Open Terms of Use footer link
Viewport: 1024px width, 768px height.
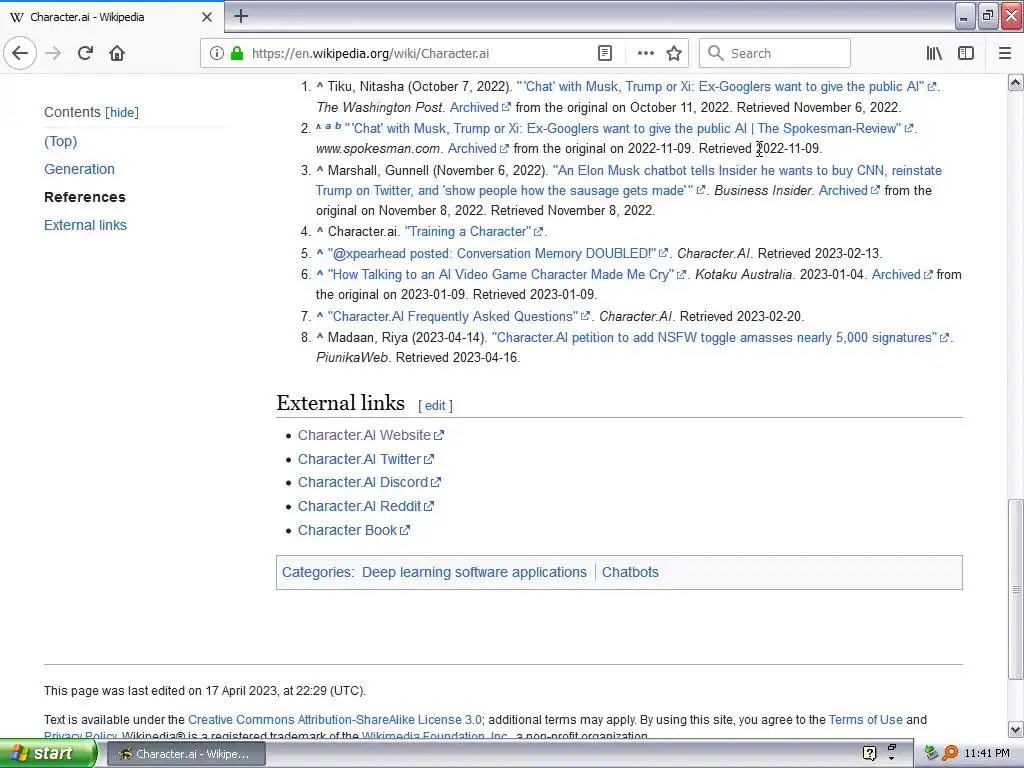point(865,720)
